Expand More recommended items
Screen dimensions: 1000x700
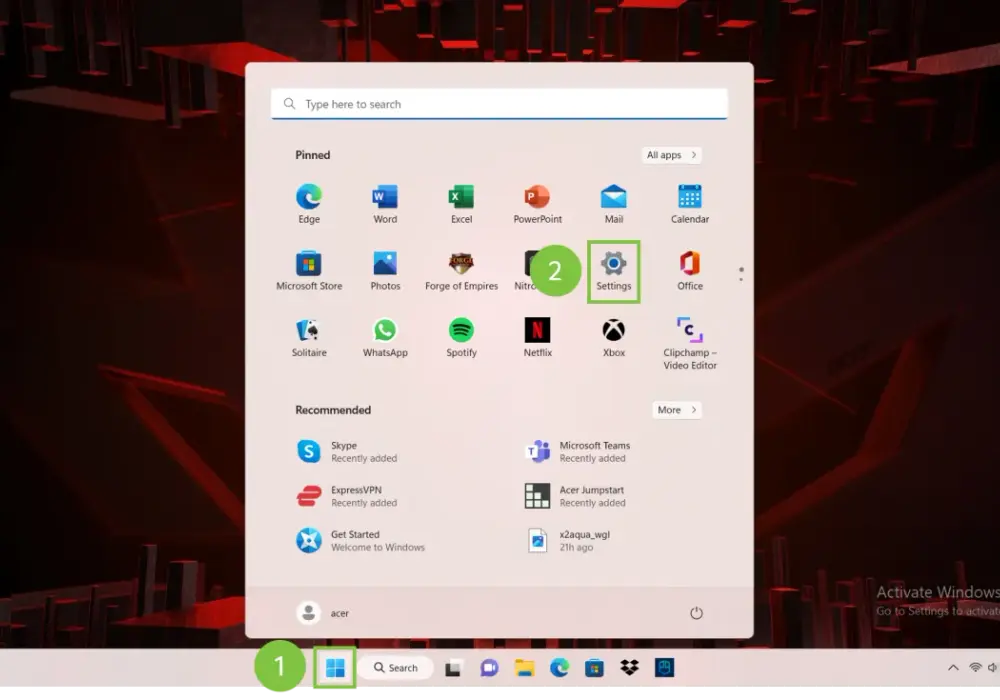pos(676,410)
